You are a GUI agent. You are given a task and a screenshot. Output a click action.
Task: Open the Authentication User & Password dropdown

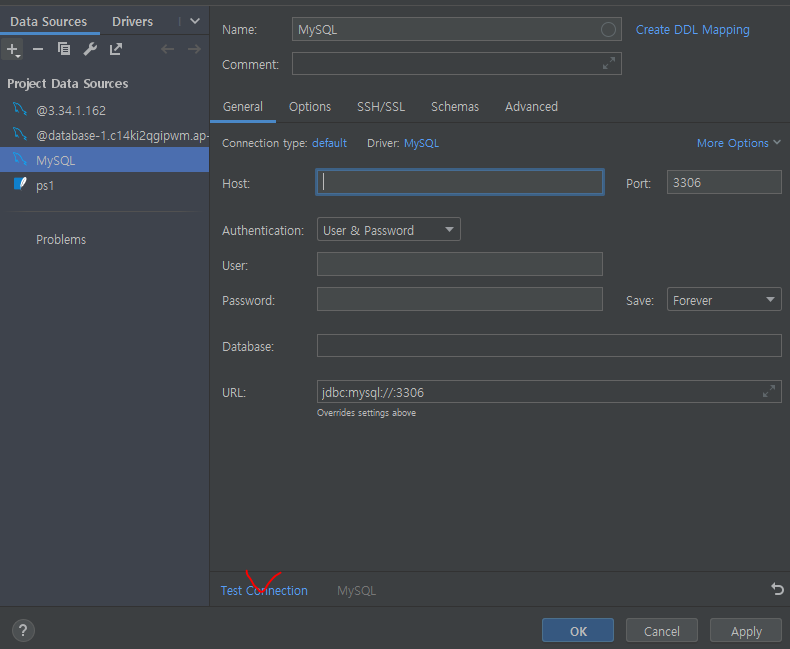point(388,230)
